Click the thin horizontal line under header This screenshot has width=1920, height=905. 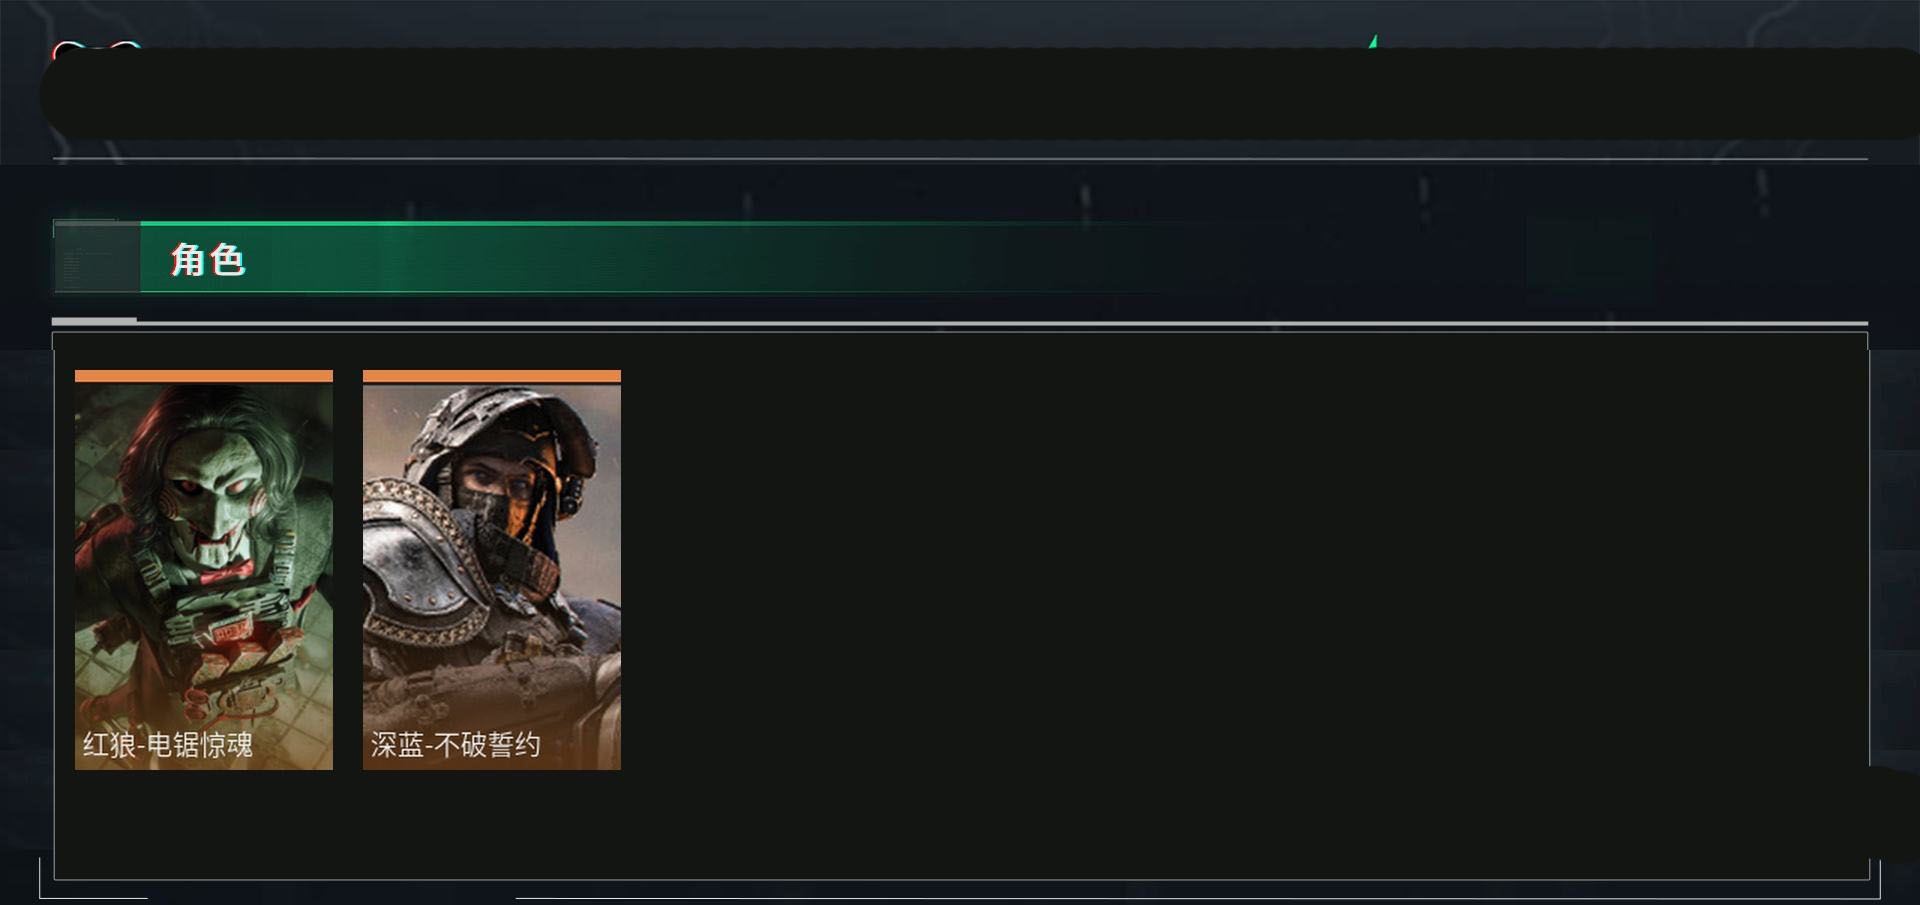[x=960, y=159]
